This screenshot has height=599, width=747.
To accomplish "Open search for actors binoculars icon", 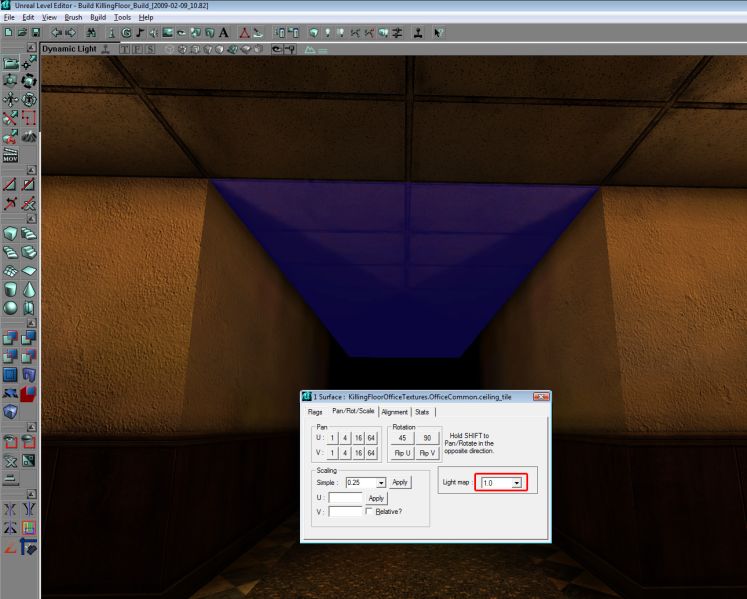I will pos(91,32).
